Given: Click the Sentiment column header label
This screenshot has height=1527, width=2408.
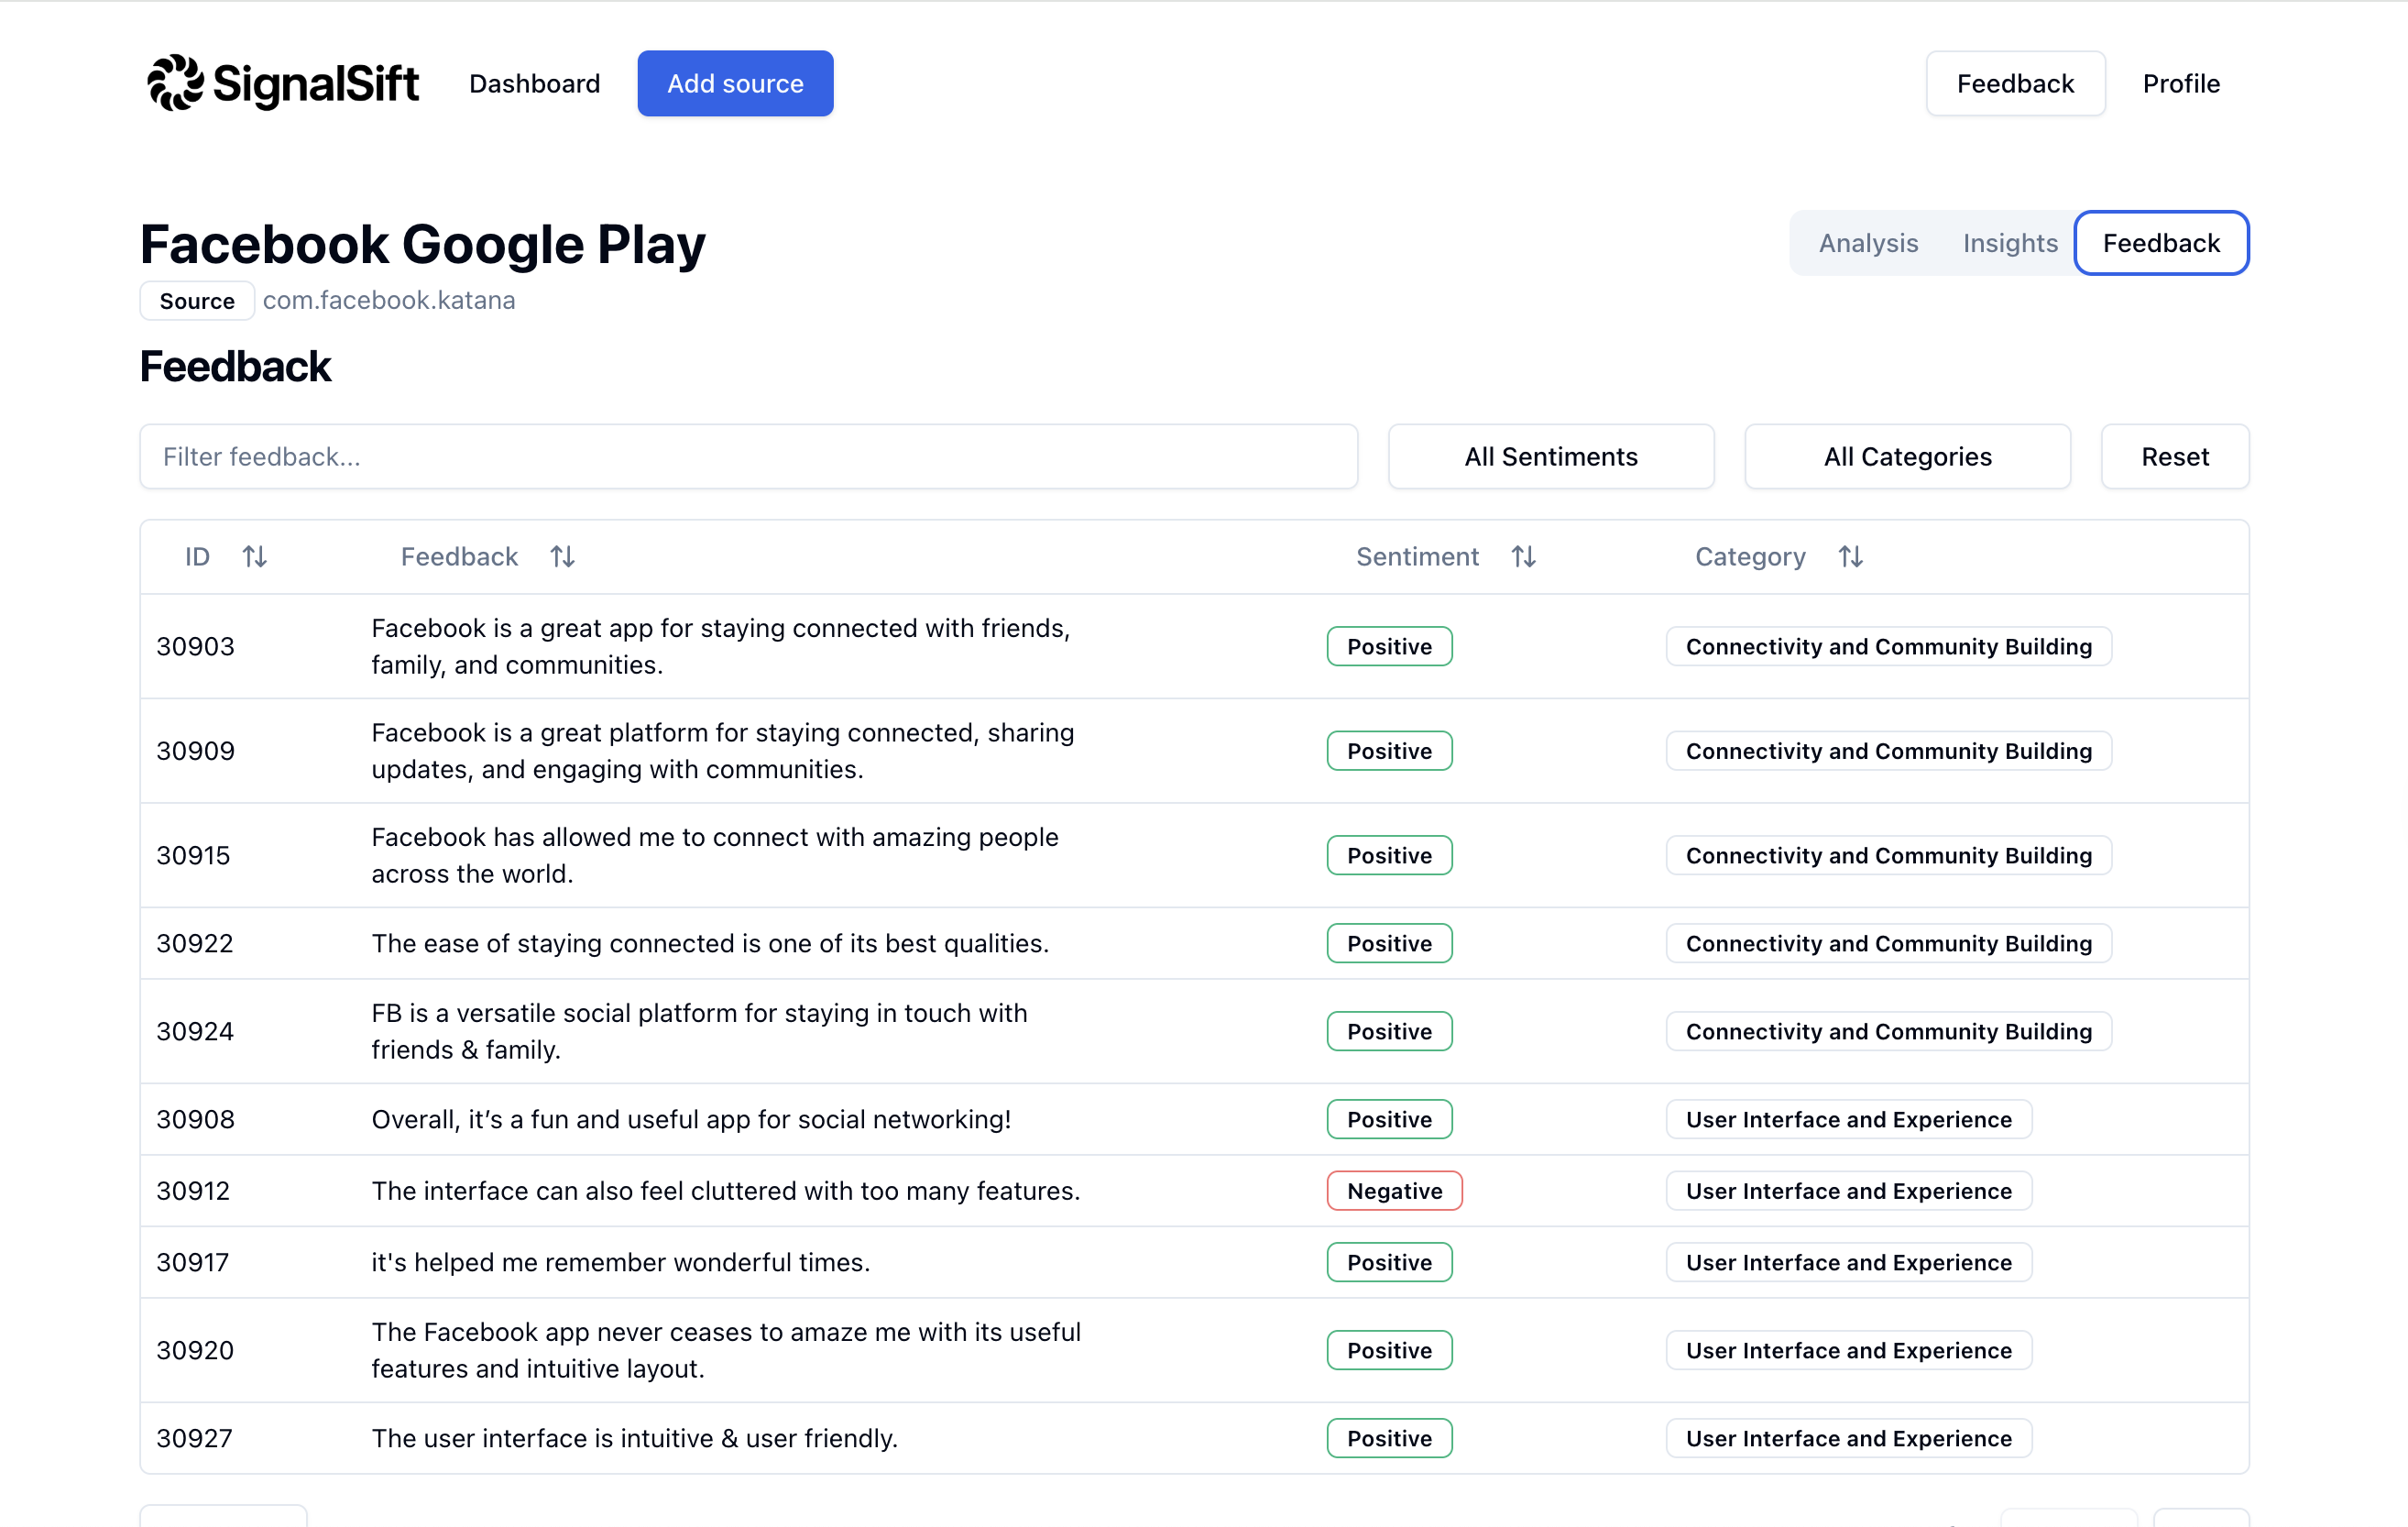Looking at the screenshot, I should [x=1417, y=556].
